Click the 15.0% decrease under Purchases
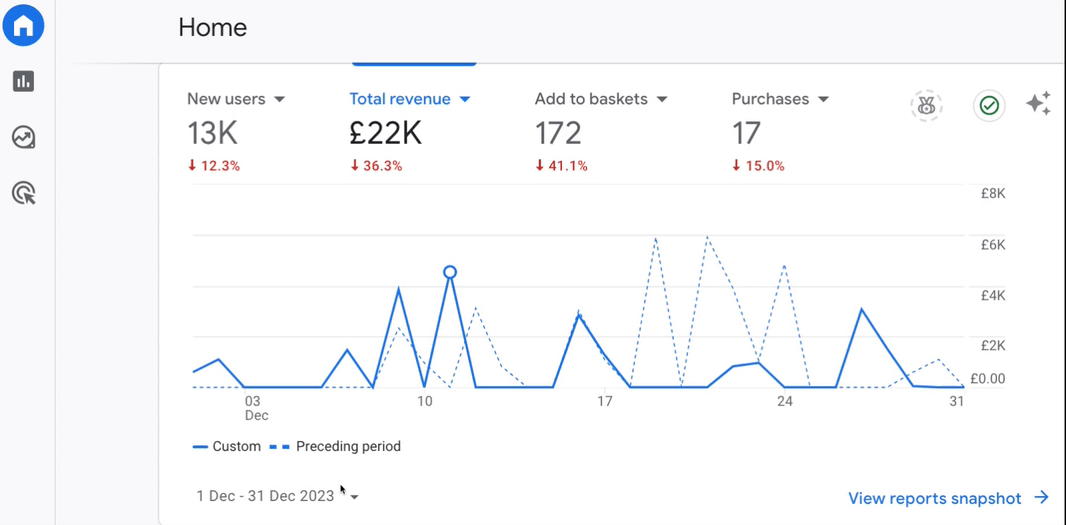 [758, 165]
